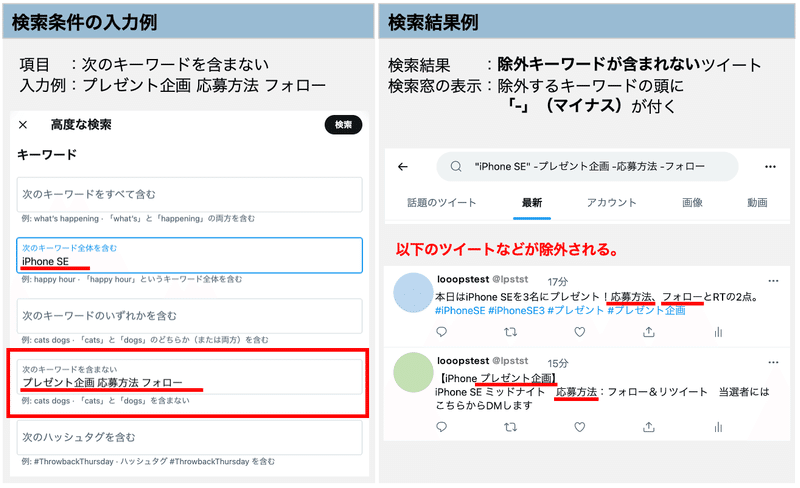Go back using the left arrow
This screenshot has height=488, width=800.
pyautogui.click(x=403, y=166)
